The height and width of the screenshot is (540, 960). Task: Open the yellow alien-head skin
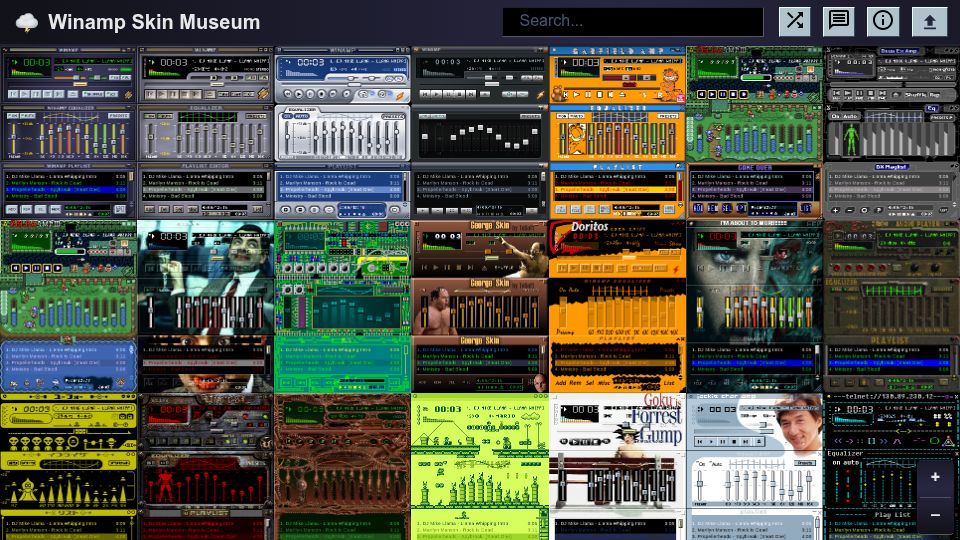68,467
